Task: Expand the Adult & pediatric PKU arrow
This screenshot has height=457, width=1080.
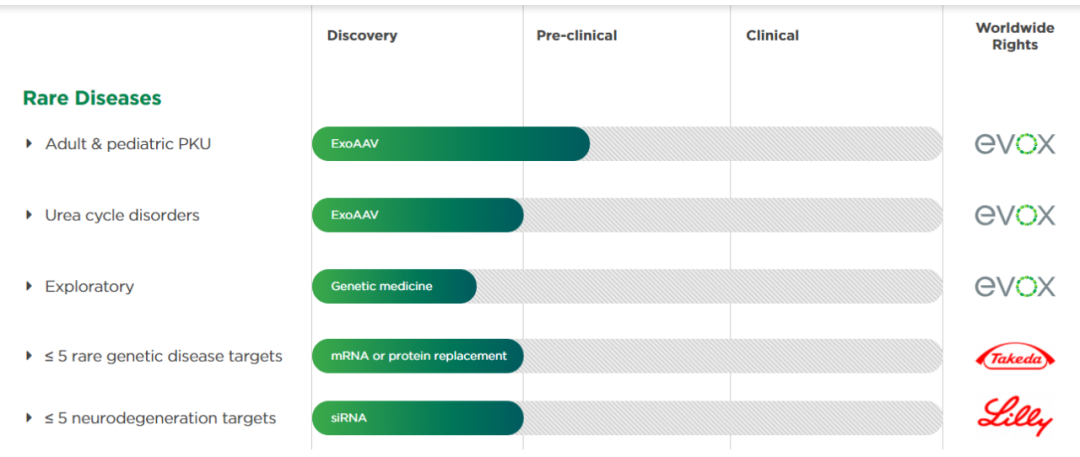Action: pos(29,144)
